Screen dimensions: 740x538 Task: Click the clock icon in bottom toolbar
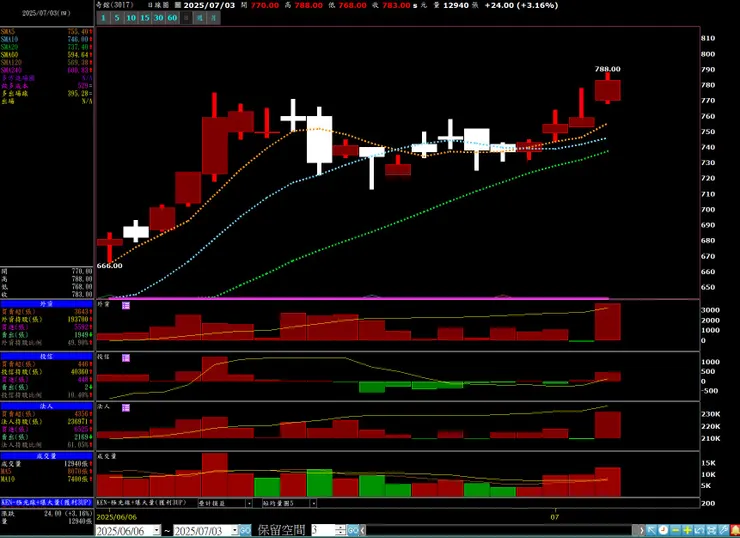[664, 530]
